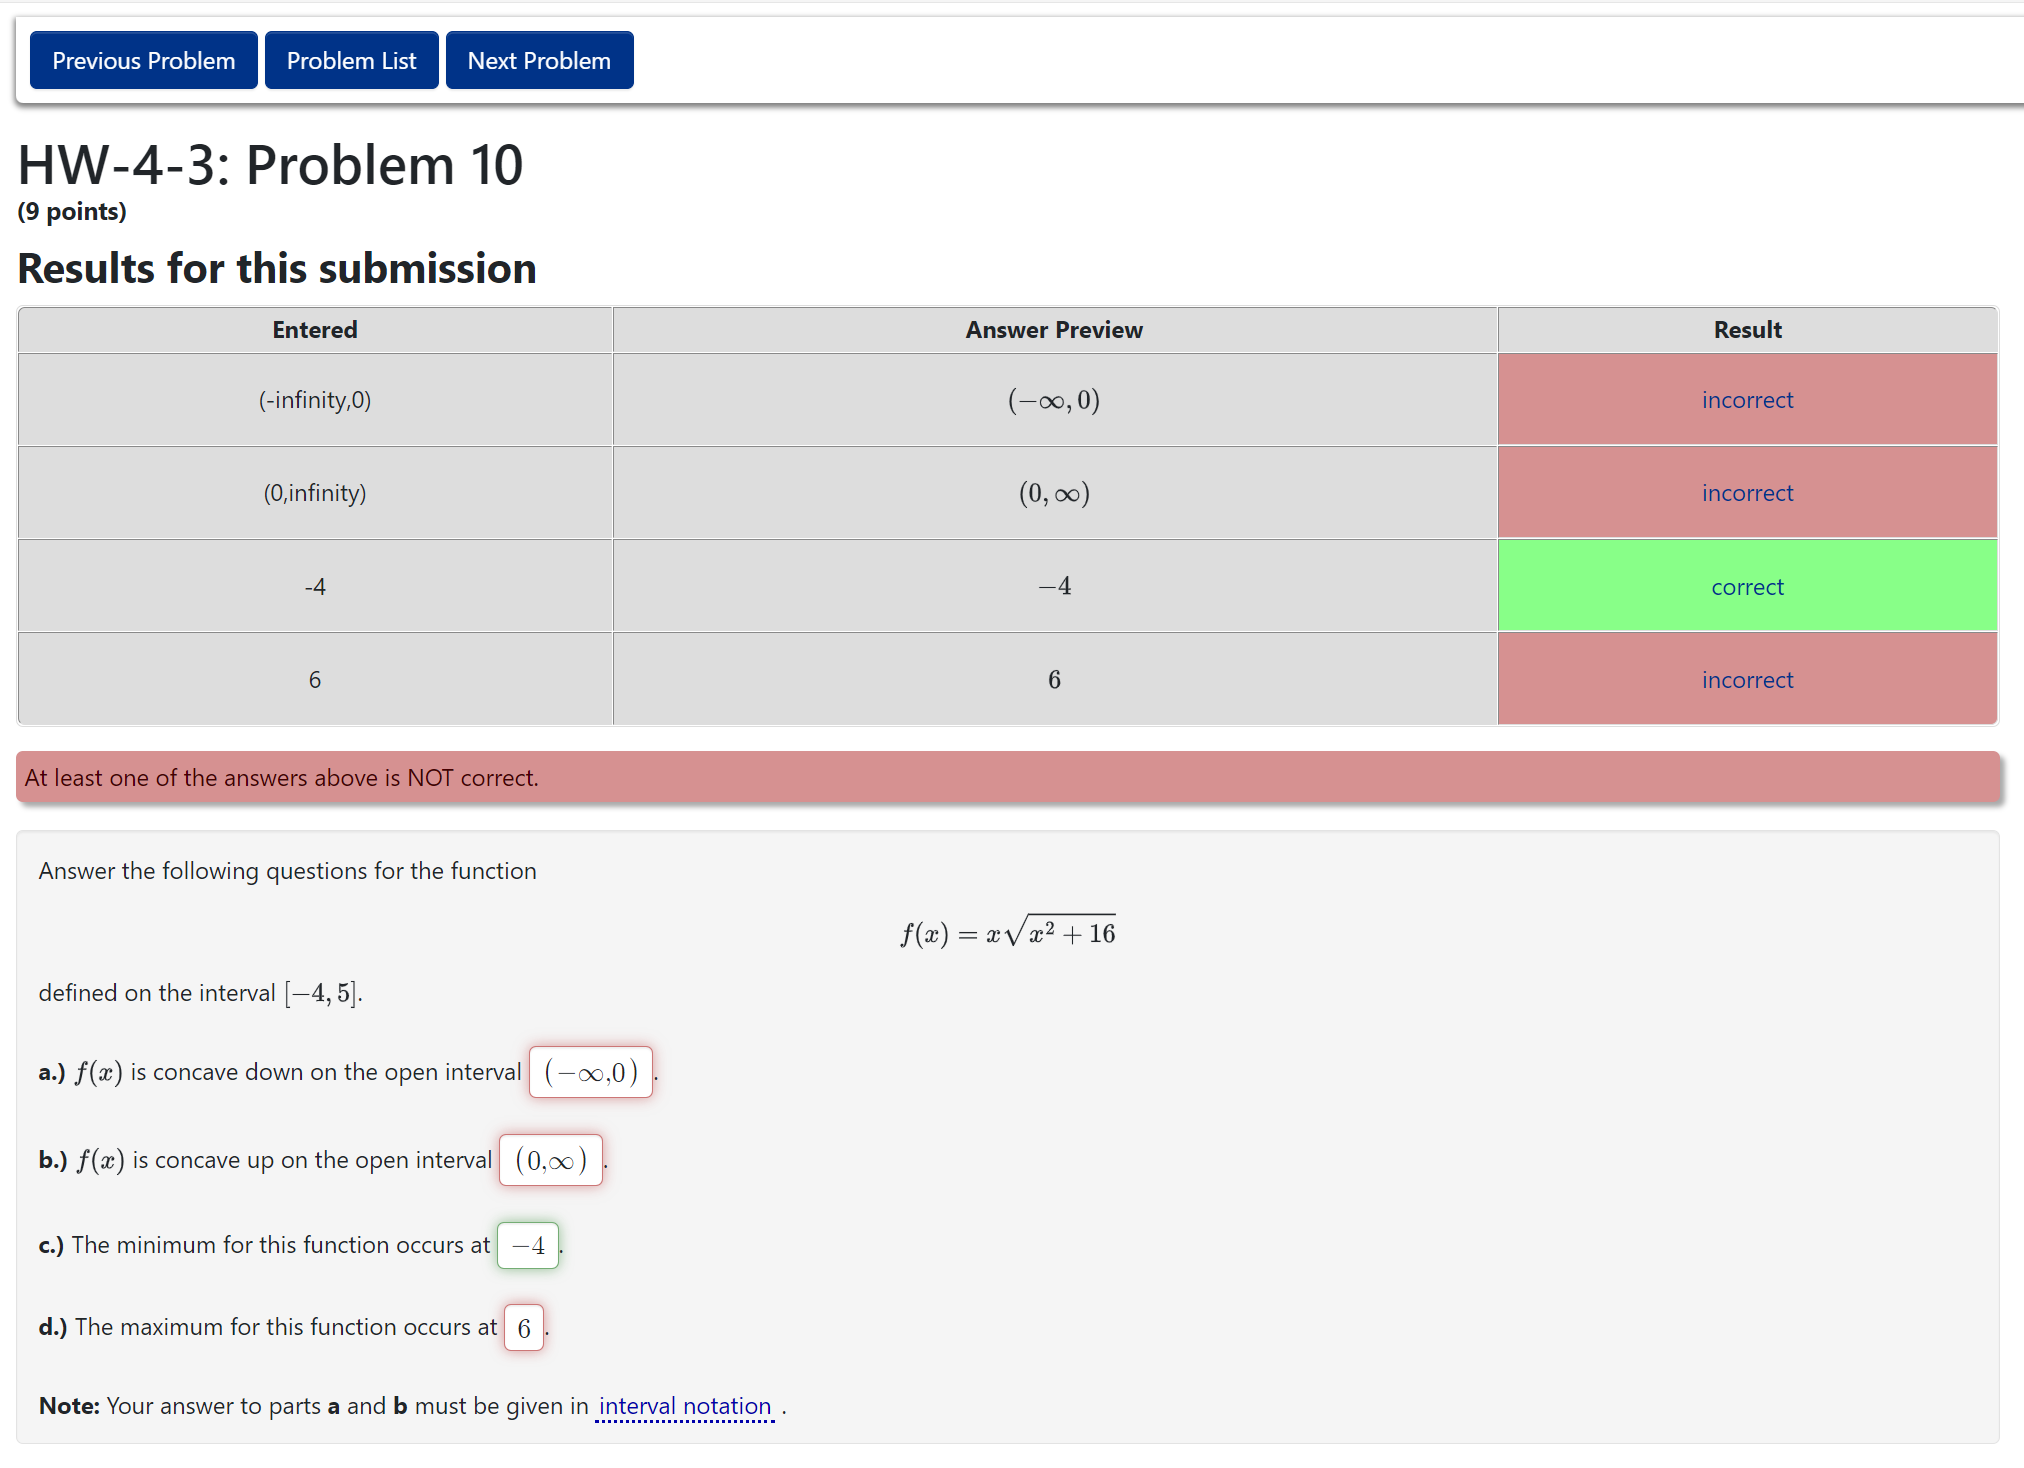Click the Entered column header
This screenshot has width=2024, height=1468.
click(315, 330)
